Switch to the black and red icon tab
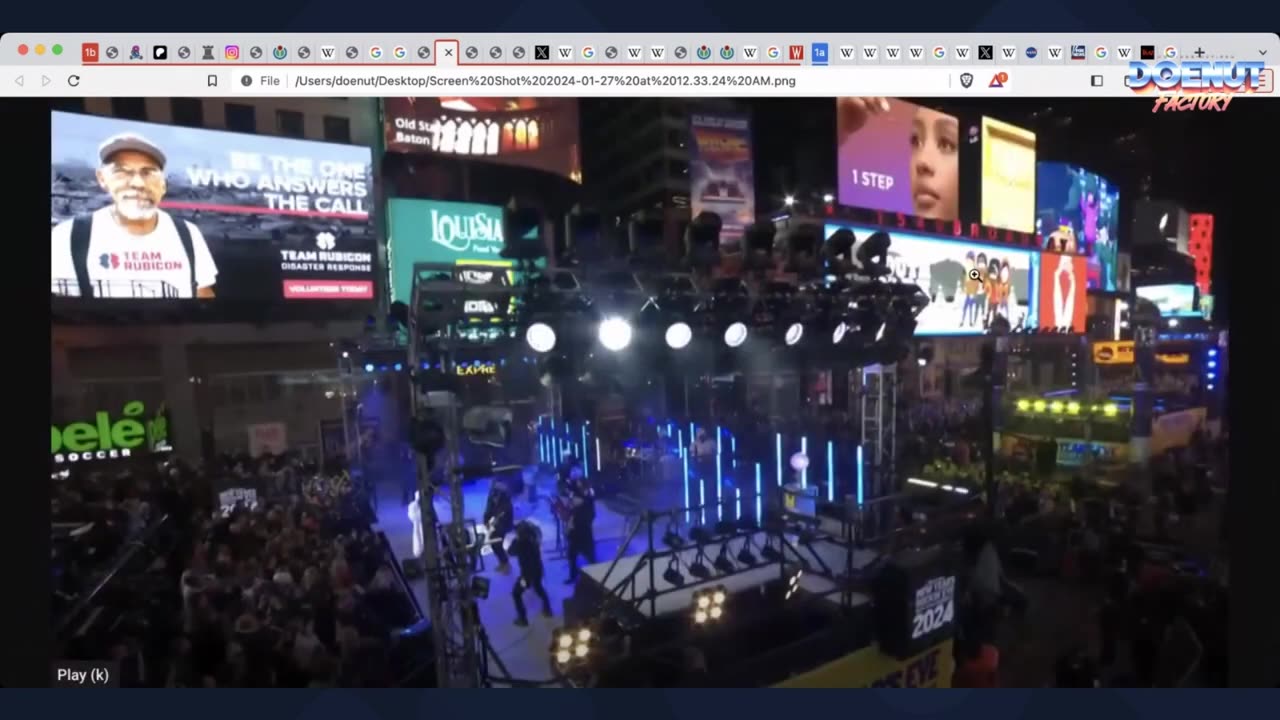 pos(1147,52)
